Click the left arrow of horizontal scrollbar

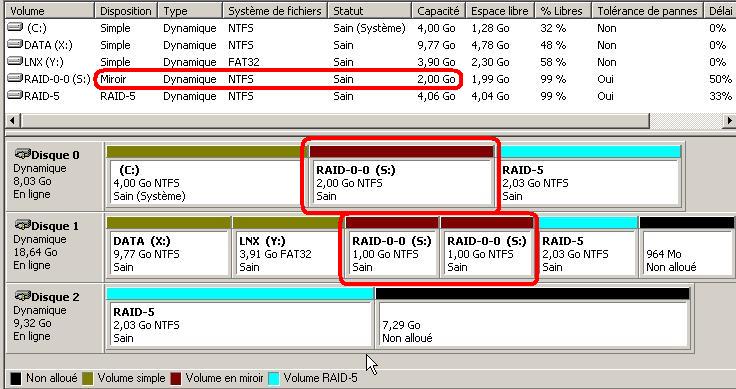coord(13,121)
